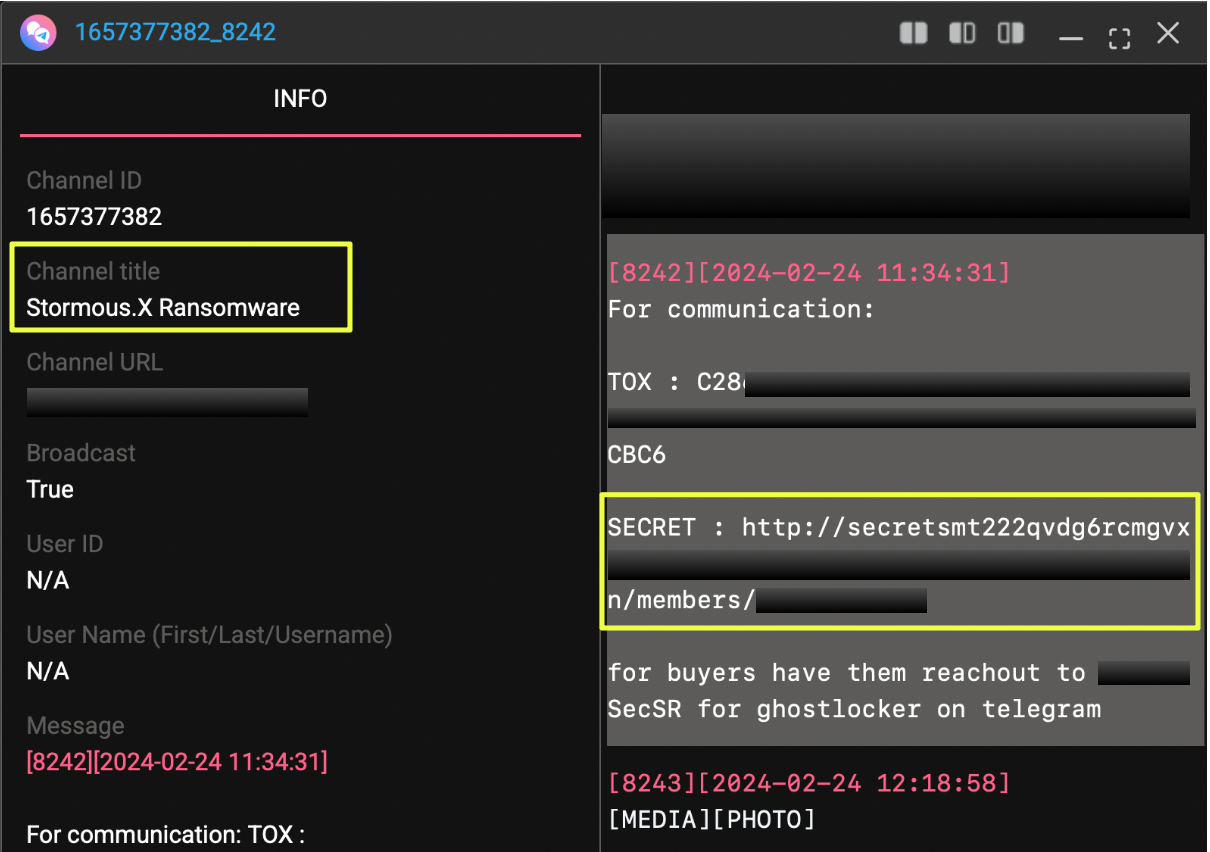
Task: Select the both-panes split layout icon
Action: click(913, 33)
